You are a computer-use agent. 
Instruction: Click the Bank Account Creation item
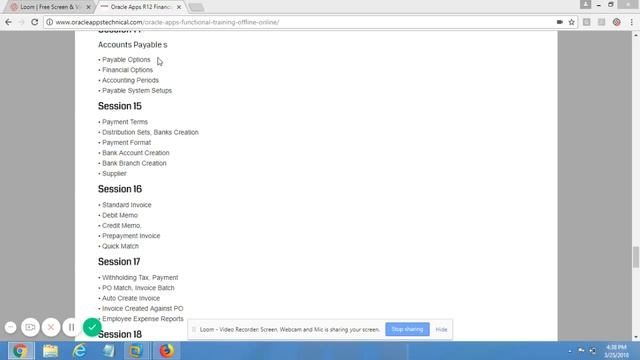[136, 153]
